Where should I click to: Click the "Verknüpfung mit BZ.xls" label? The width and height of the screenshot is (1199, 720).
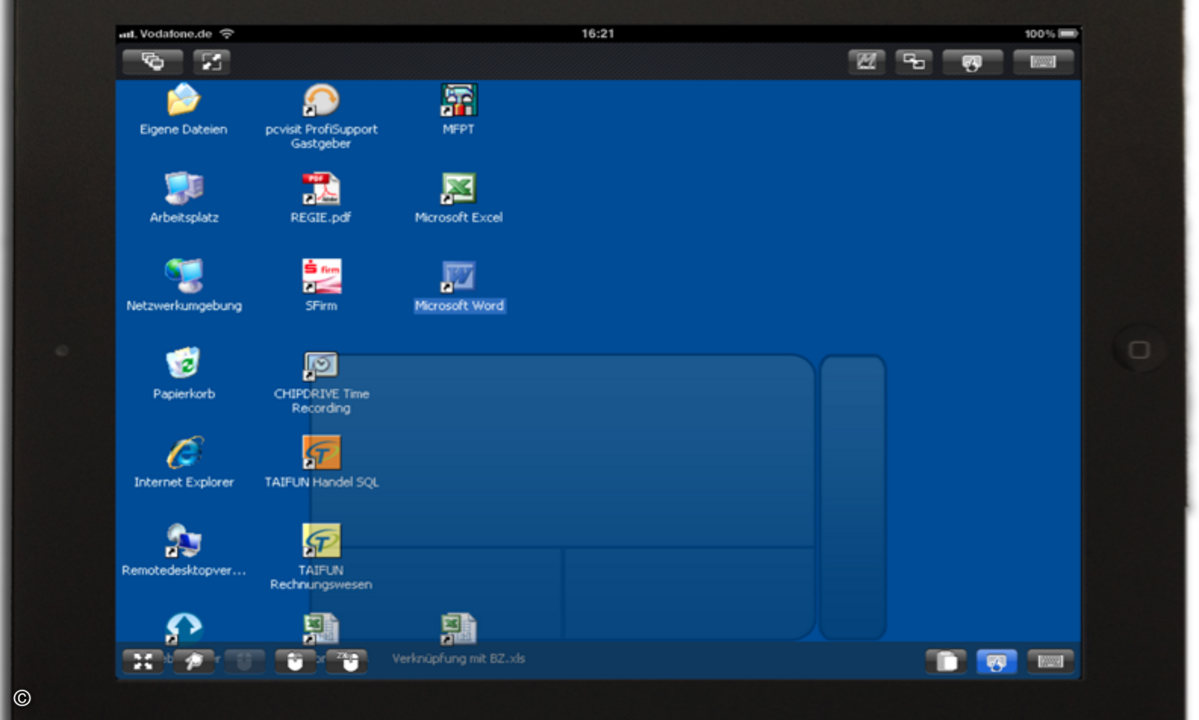coord(459,659)
